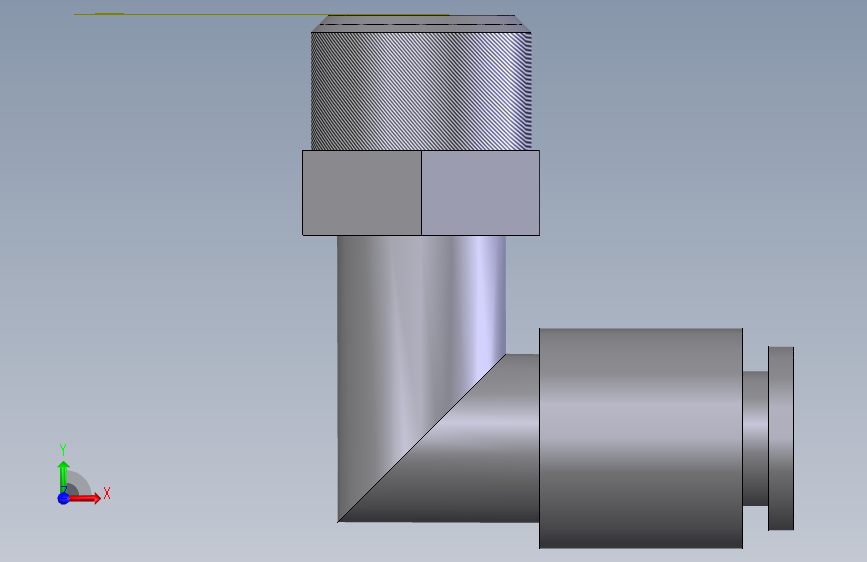Select the narrow neck before end flange
The height and width of the screenshot is (562, 867).
755,438
